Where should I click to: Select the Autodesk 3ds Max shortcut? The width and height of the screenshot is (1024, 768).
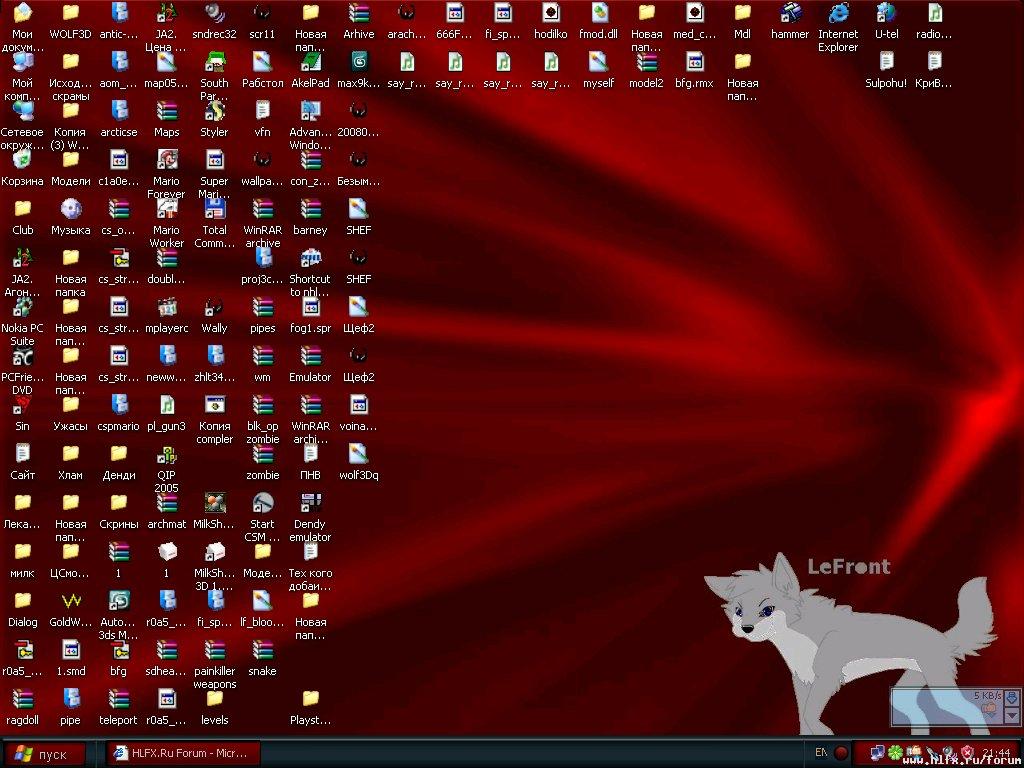[x=118, y=601]
